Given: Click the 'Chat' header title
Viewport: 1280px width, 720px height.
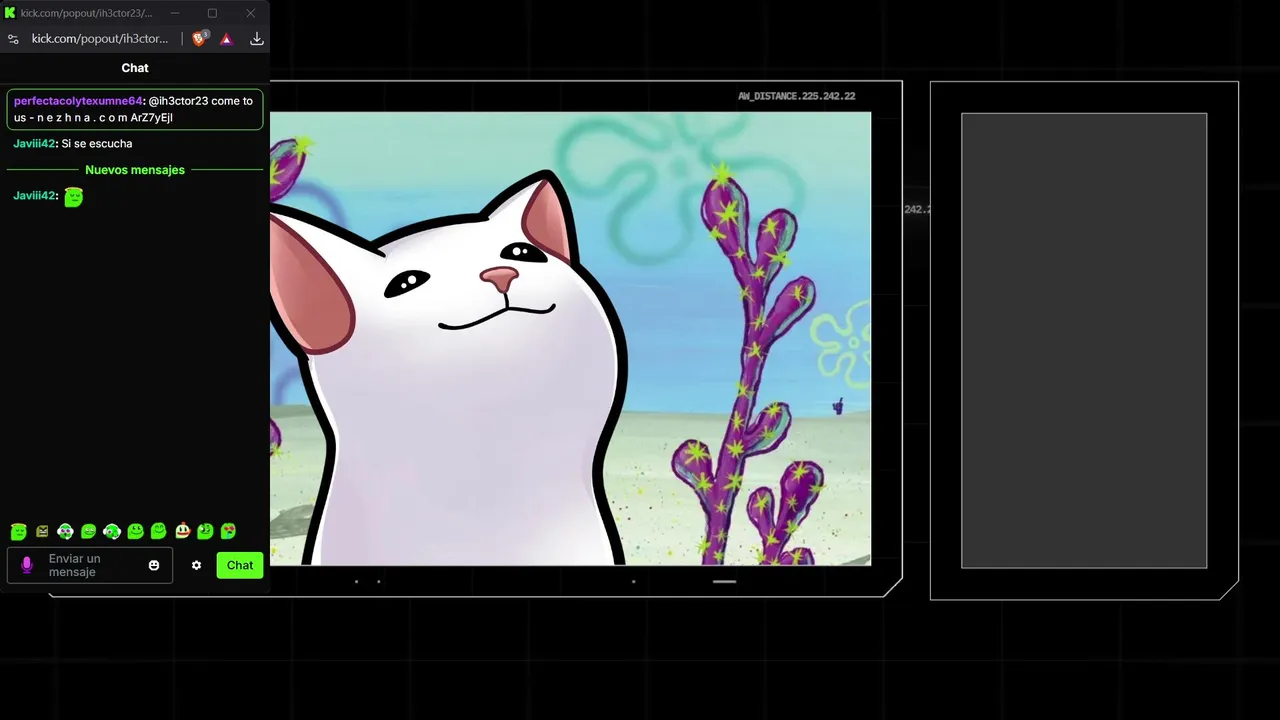Looking at the screenshot, I should coord(135,68).
